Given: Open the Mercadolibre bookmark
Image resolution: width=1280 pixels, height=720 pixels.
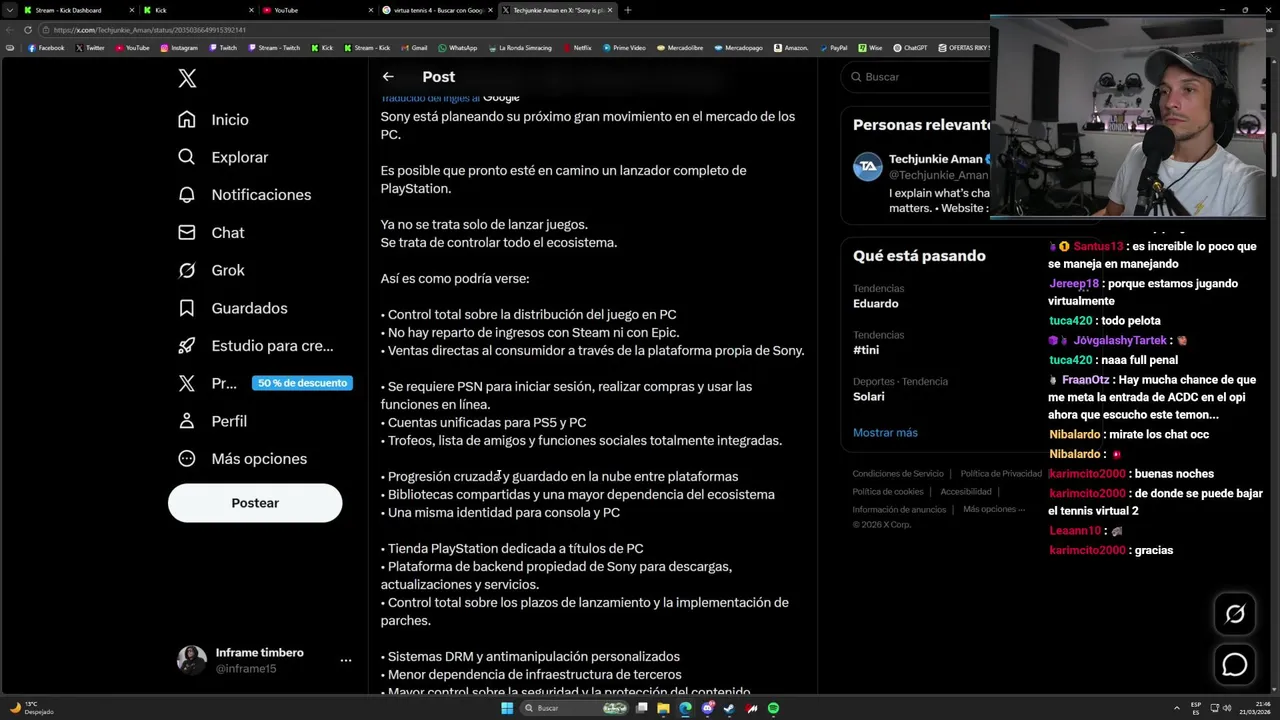Looking at the screenshot, I should click(x=680, y=47).
